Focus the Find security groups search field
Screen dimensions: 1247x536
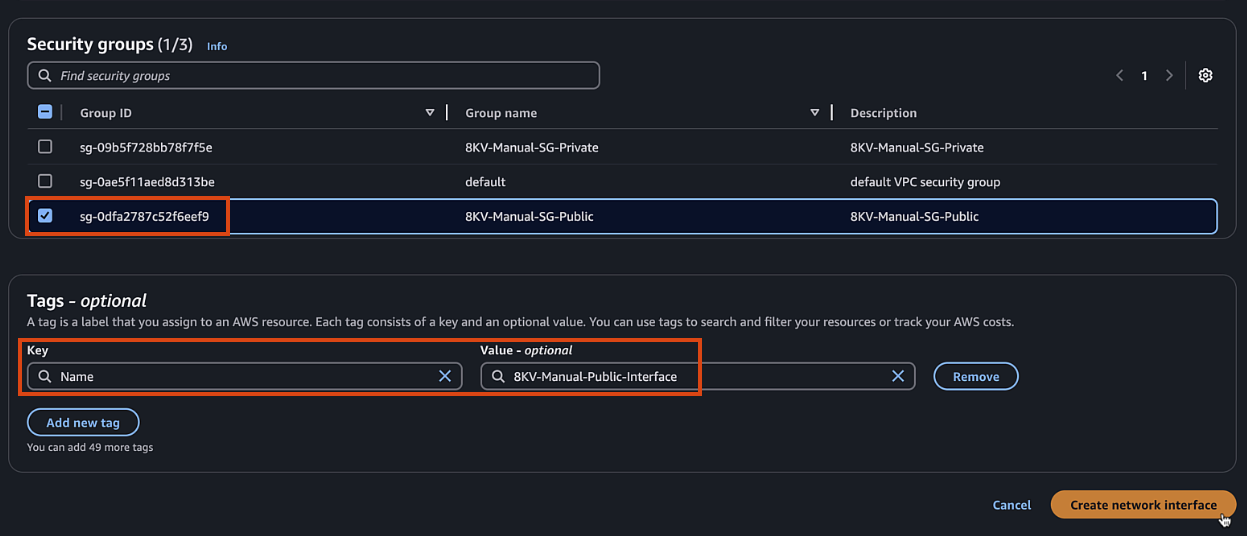(320, 76)
